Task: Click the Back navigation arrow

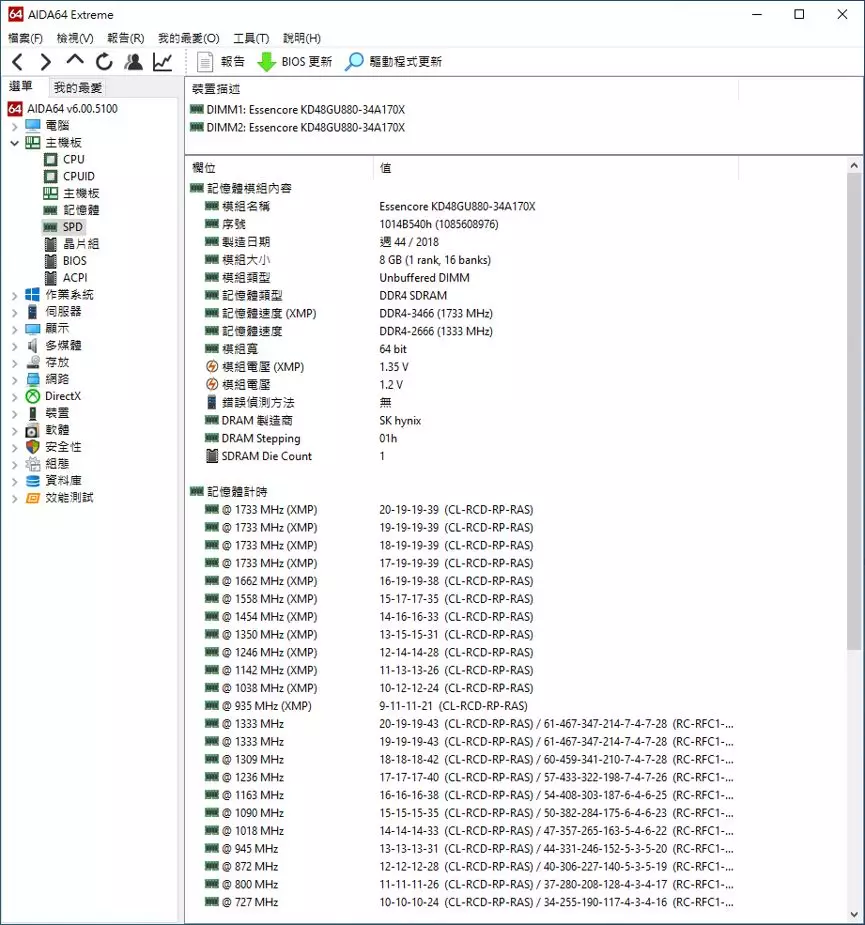Action: [18, 62]
